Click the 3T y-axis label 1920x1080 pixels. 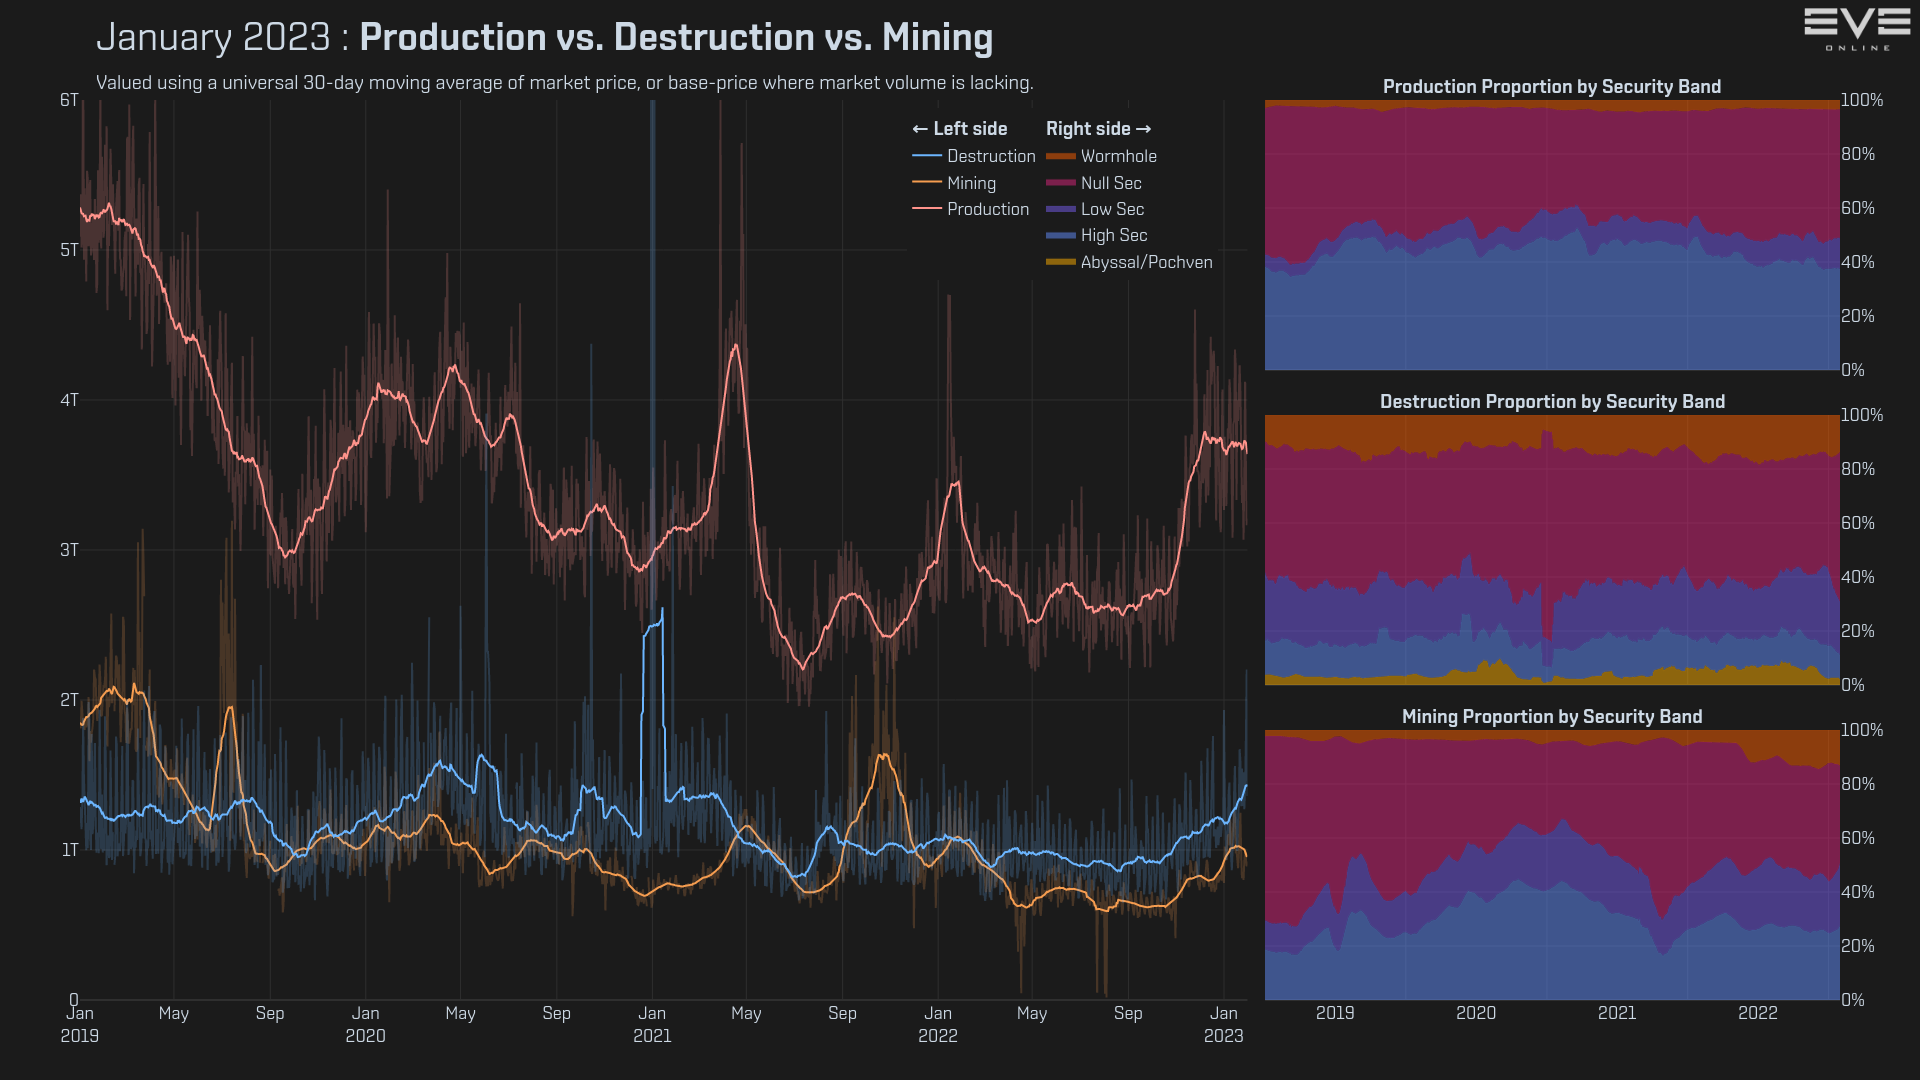[69, 550]
